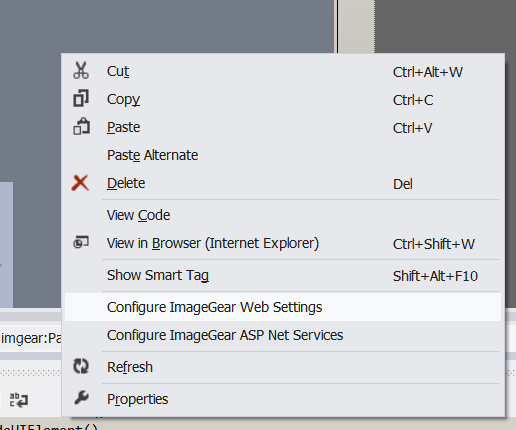Click the imgear tag in breadcrumb bar

31,338
